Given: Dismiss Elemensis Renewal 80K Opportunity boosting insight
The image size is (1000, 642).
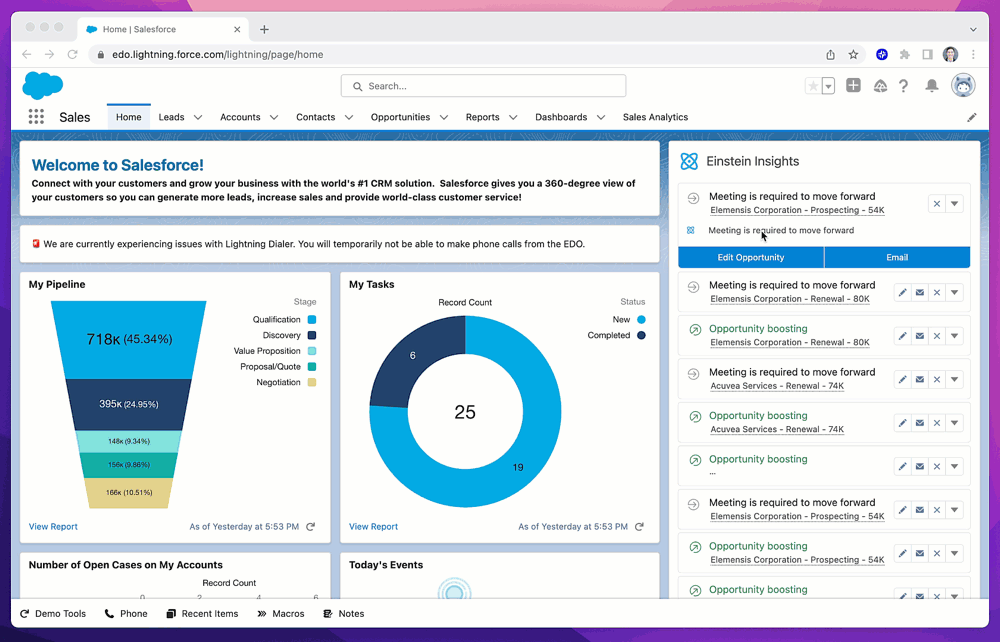Looking at the screenshot, I should coord(937,336).
